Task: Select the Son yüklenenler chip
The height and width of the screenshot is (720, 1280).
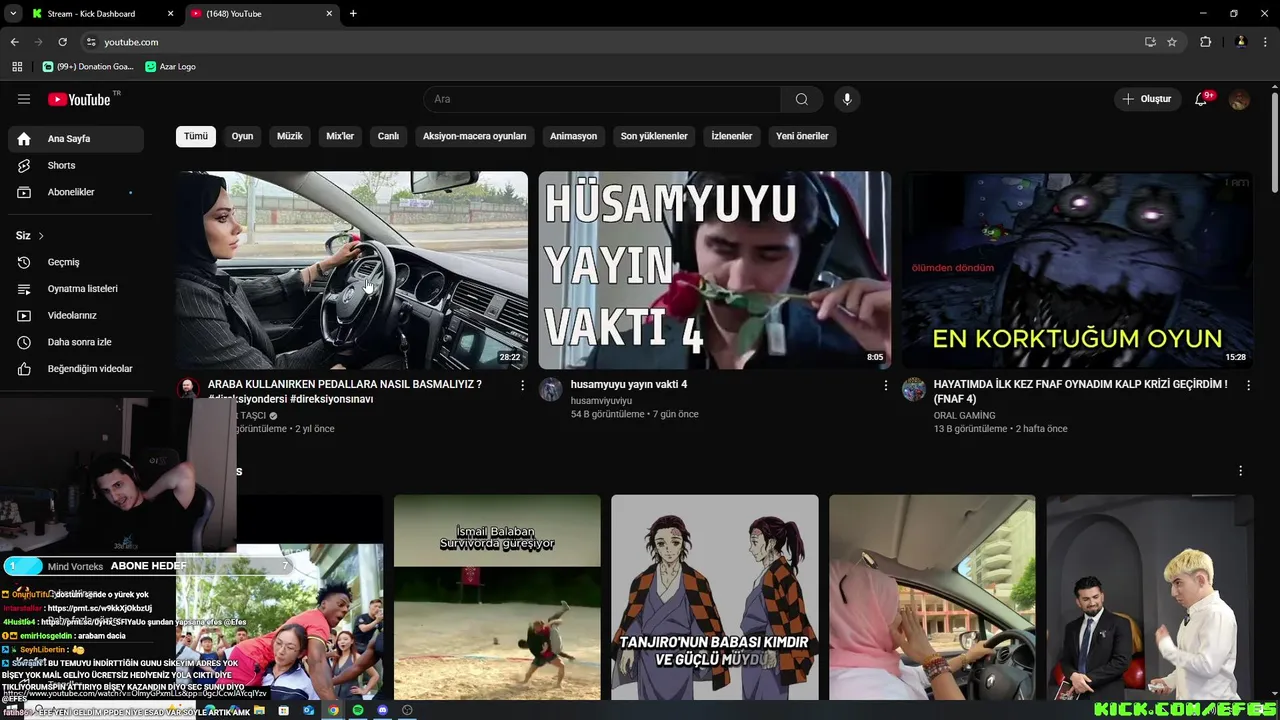Action: 654,136
